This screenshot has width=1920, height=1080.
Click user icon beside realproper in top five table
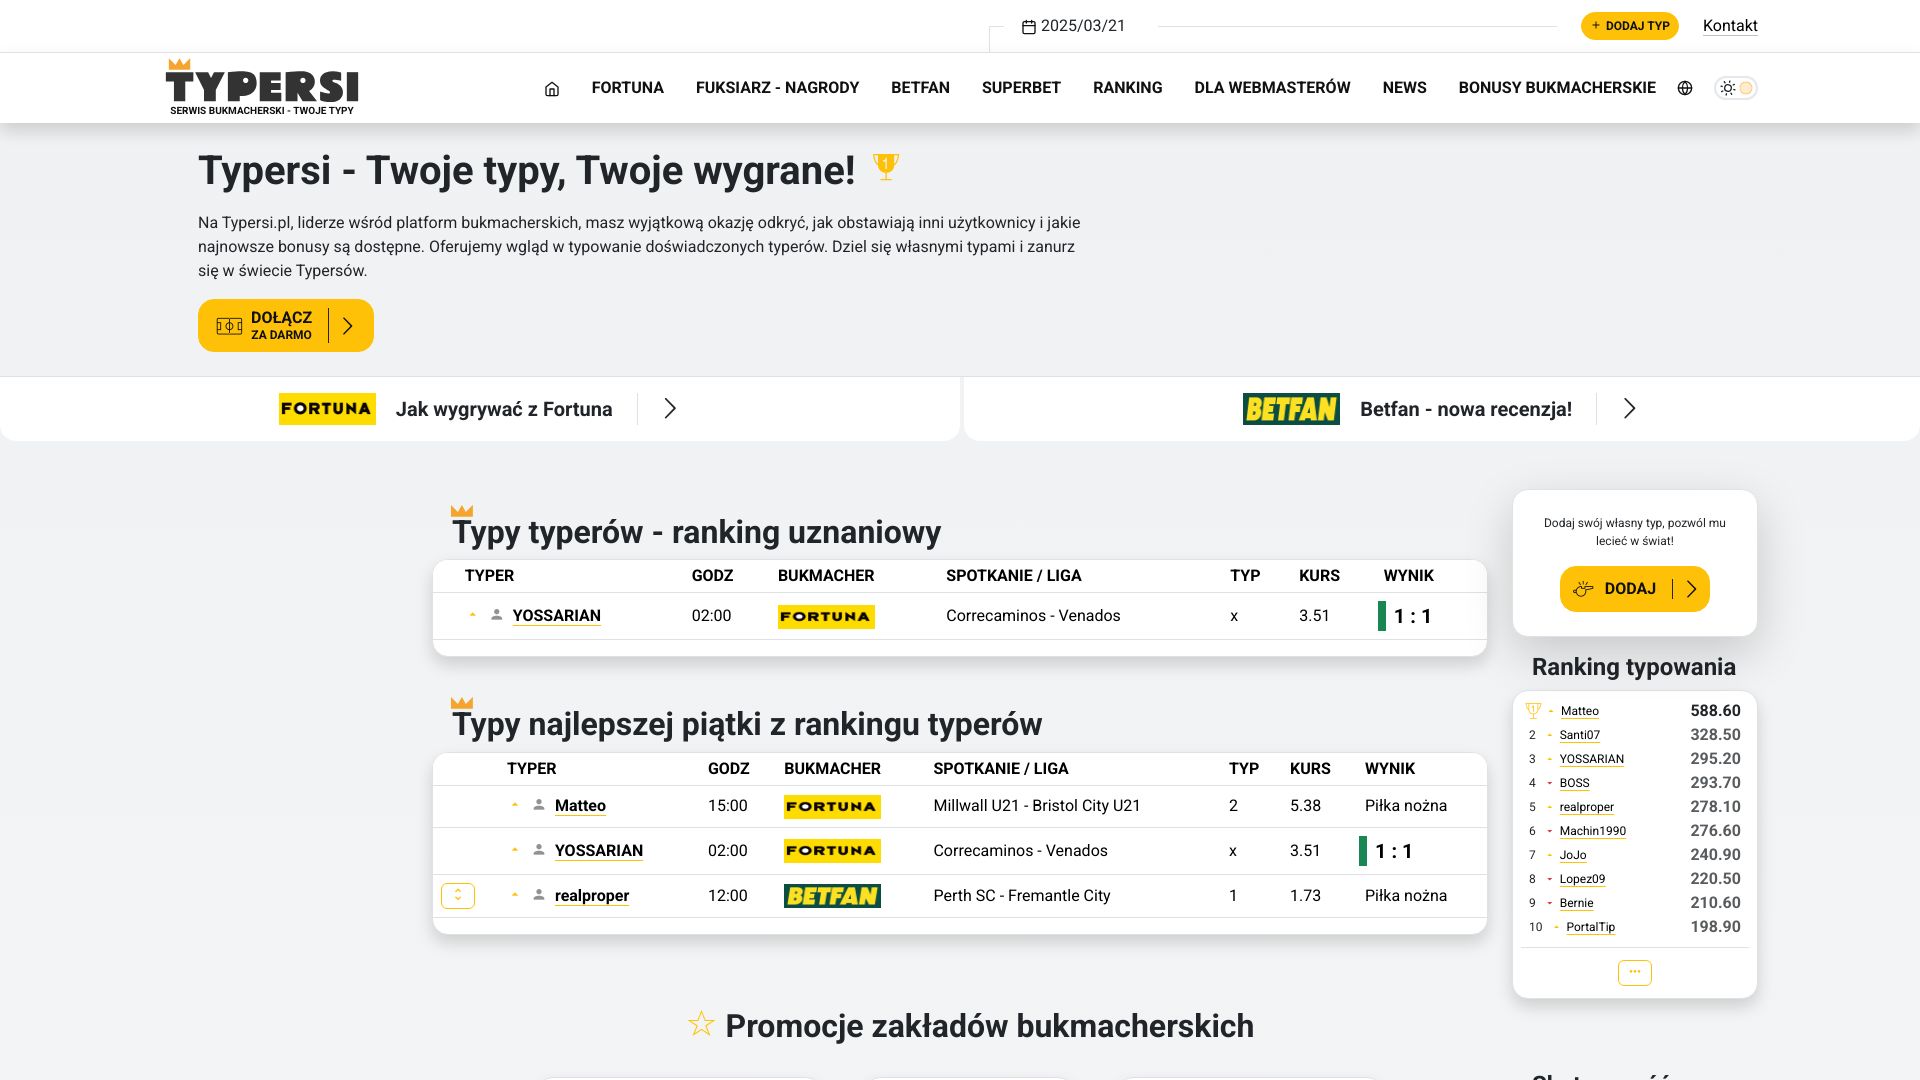tap(538, 895)
